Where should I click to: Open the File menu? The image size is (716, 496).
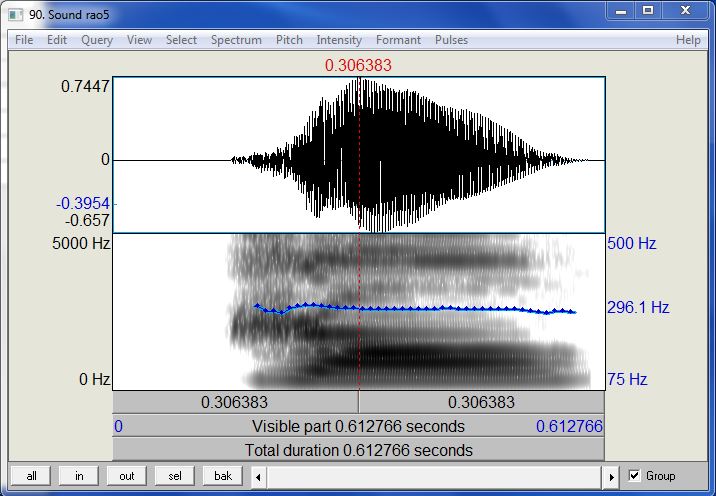[x=24, y=40]
